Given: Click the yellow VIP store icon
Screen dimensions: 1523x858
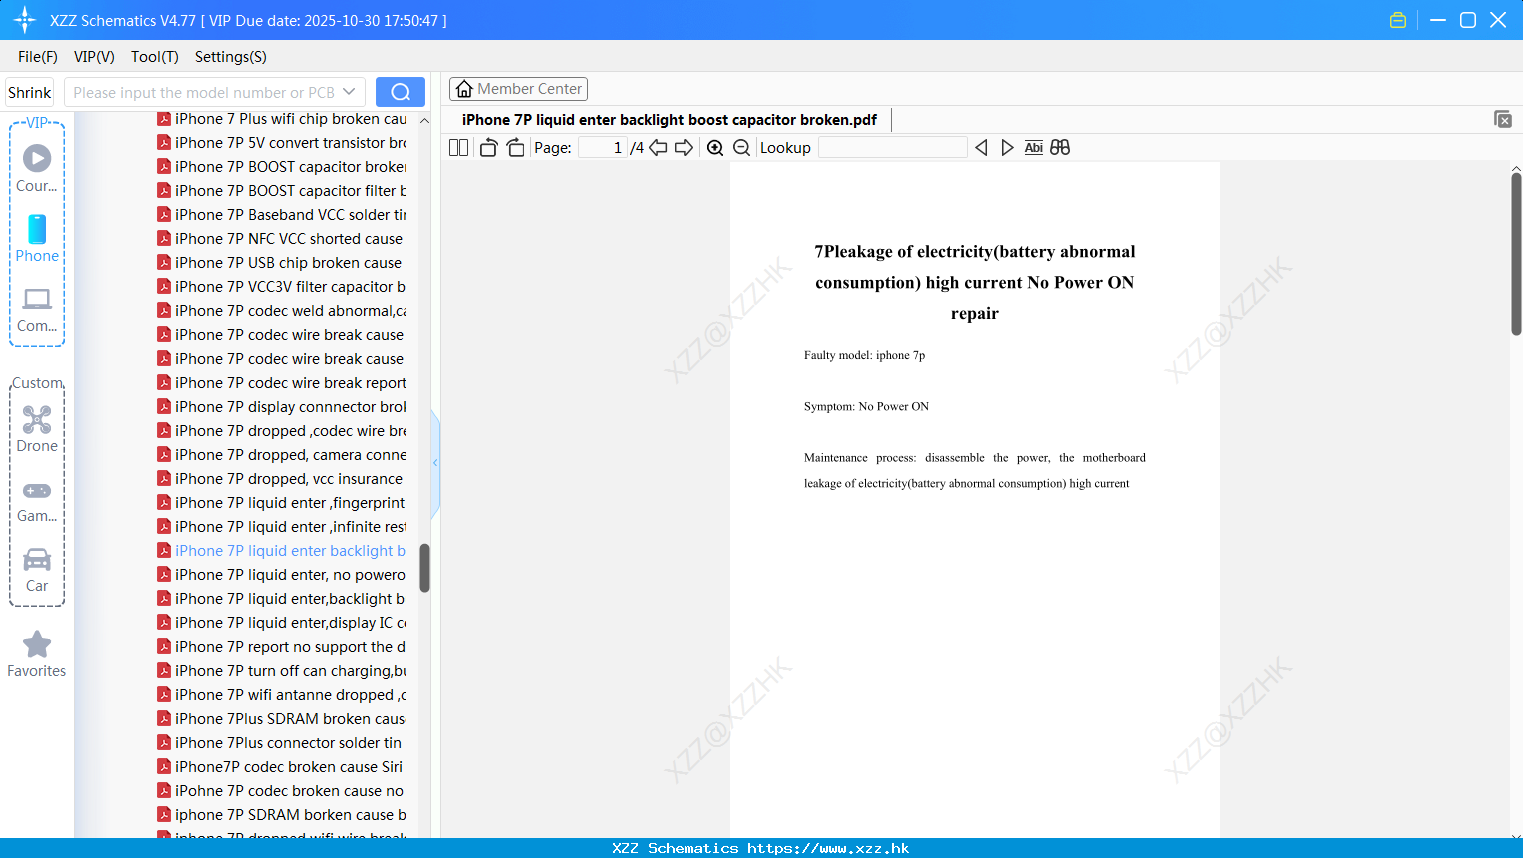Looking at the screenshot, I should pos(1398,20).
